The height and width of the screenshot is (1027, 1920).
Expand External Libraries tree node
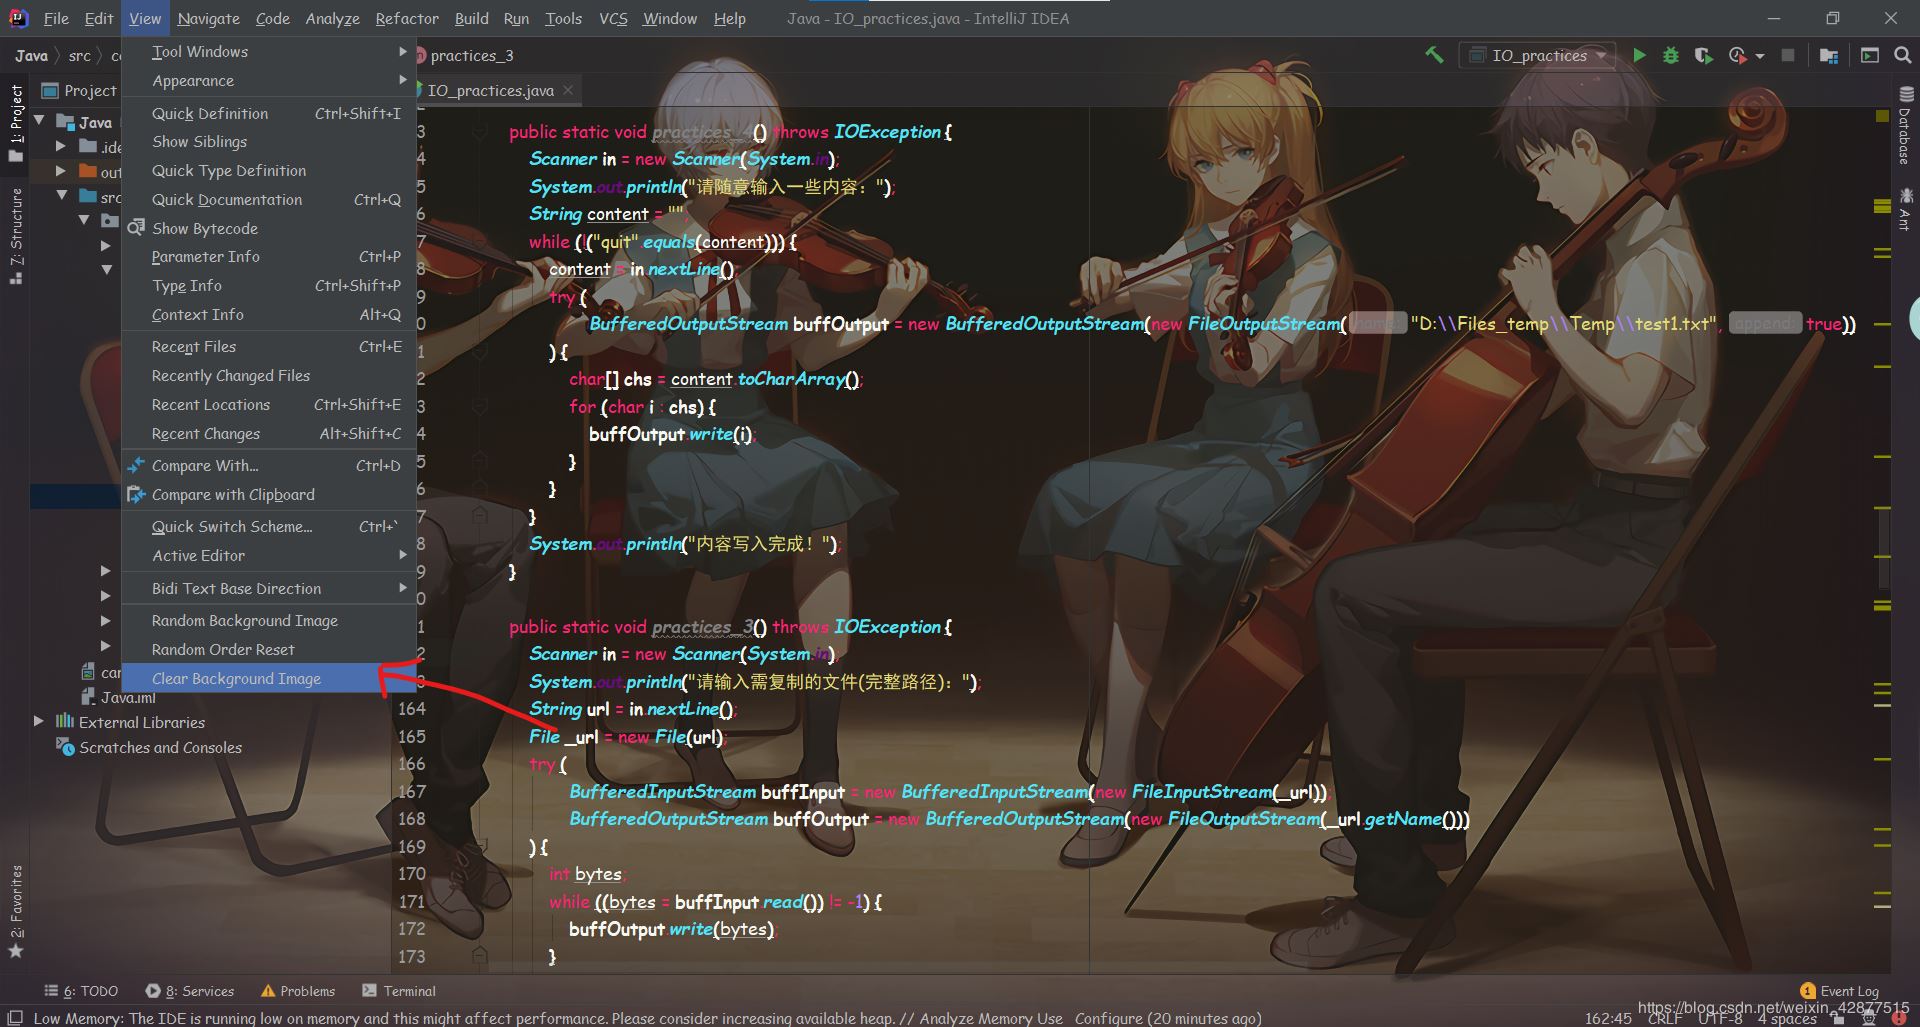[39, 721]
